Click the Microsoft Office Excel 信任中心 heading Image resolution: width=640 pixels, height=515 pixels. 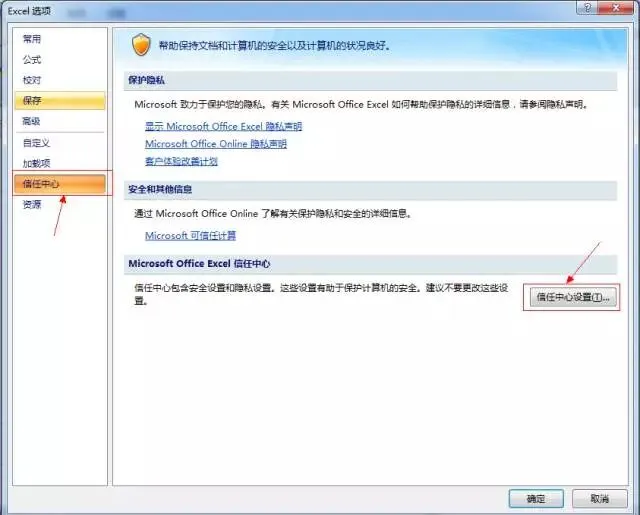pyautogui.click(x=199, y=264)
